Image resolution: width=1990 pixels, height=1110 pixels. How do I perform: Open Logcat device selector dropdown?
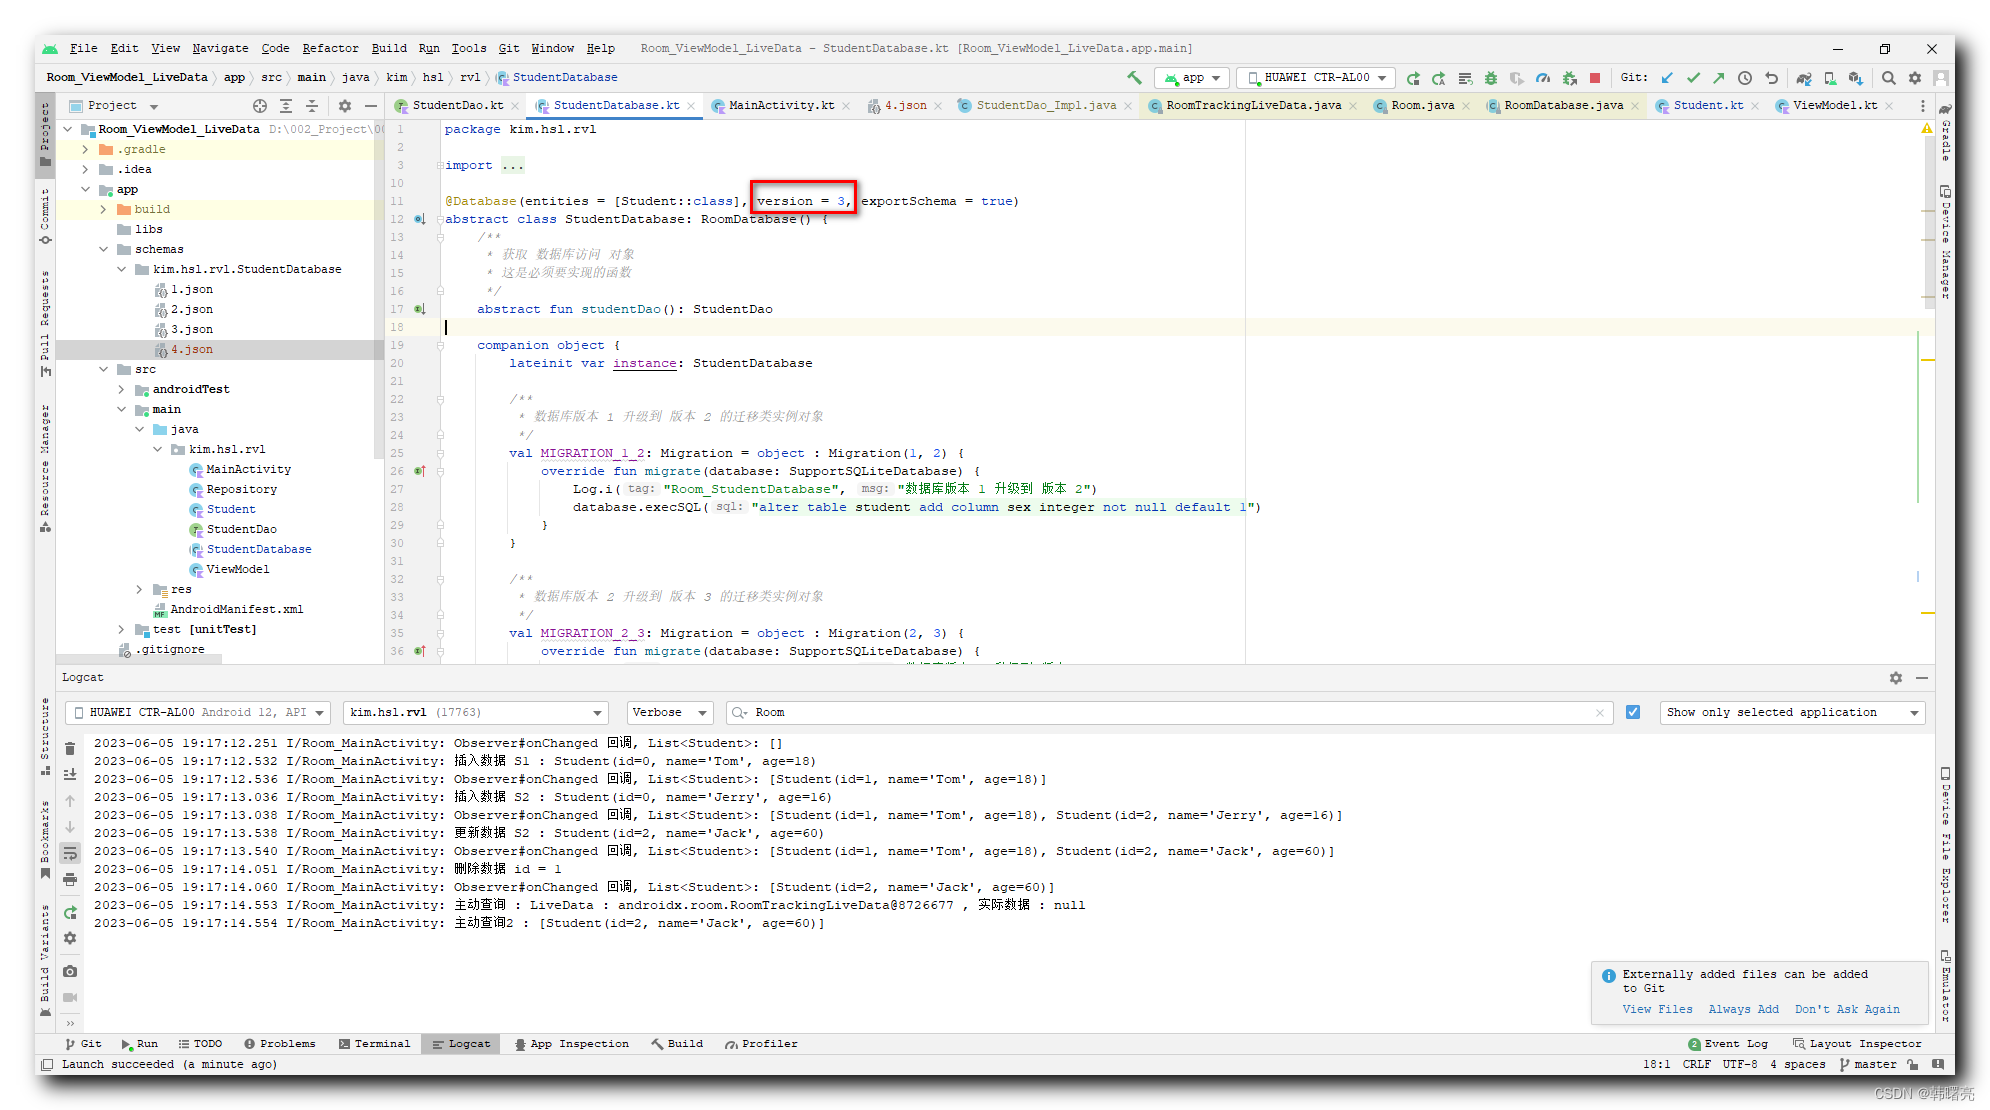[x=198, y=712]
